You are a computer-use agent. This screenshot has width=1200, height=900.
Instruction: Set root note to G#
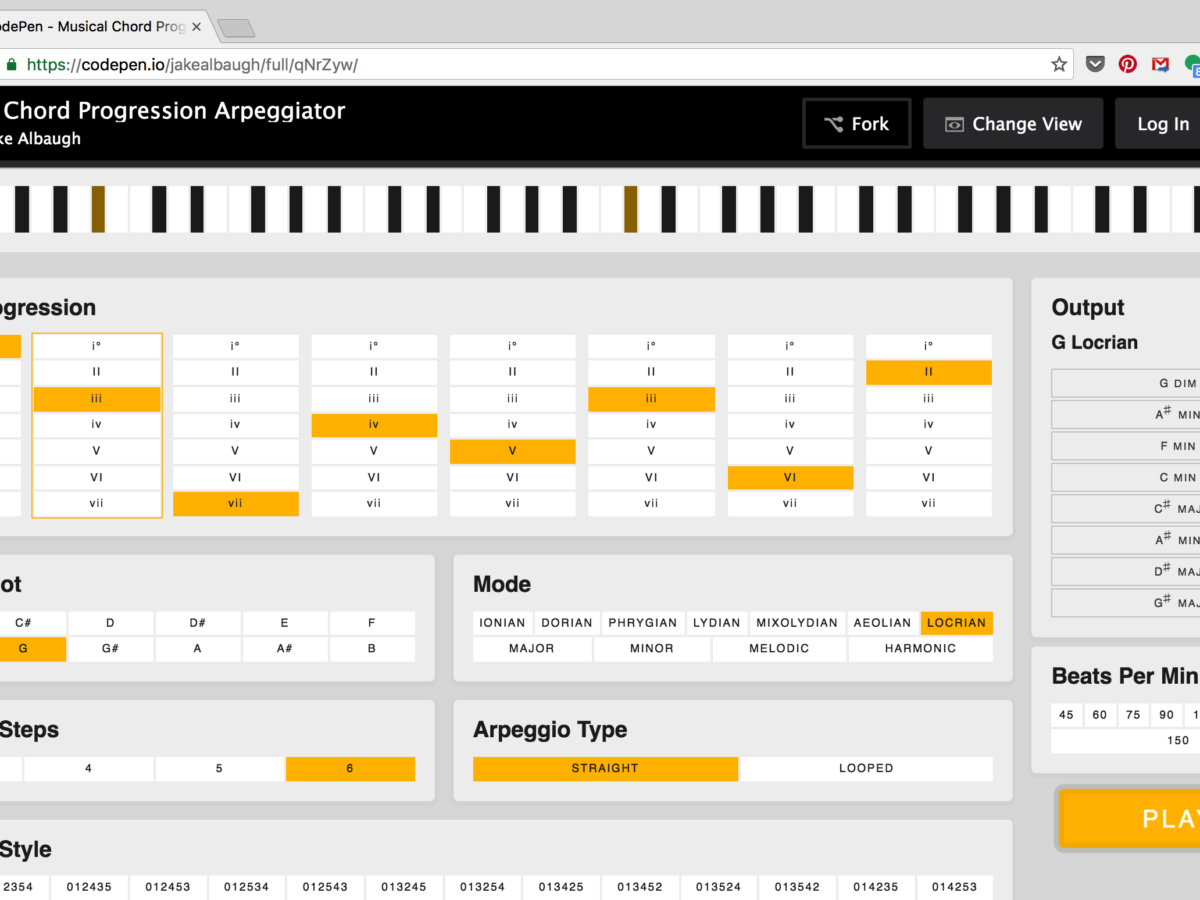pyautogui.click(x=110, y=649)
